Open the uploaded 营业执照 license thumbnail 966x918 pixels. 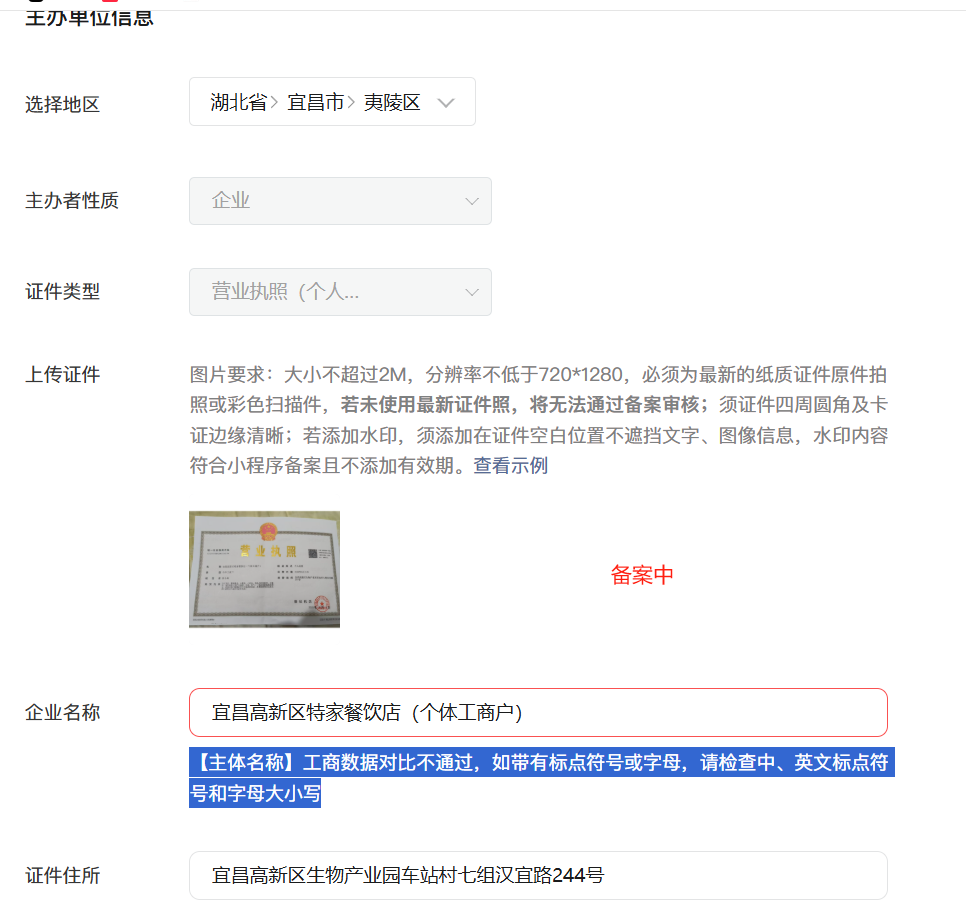(x=263, y=568)
